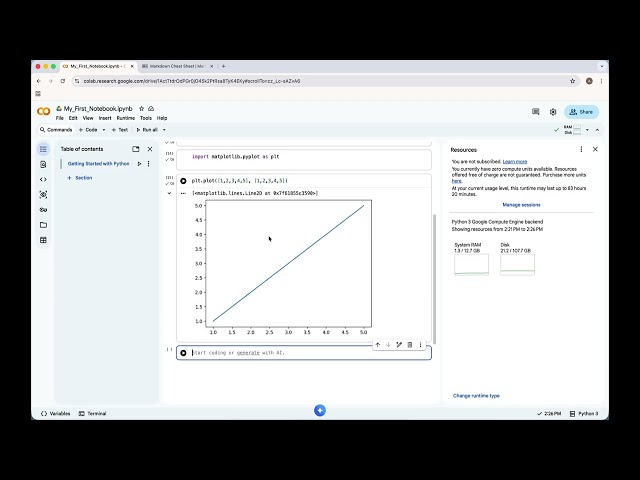Open the Variables inspector sidebar icon
Image resolution: width=640 pixels, height=480 pixels.
coord(43,195)
